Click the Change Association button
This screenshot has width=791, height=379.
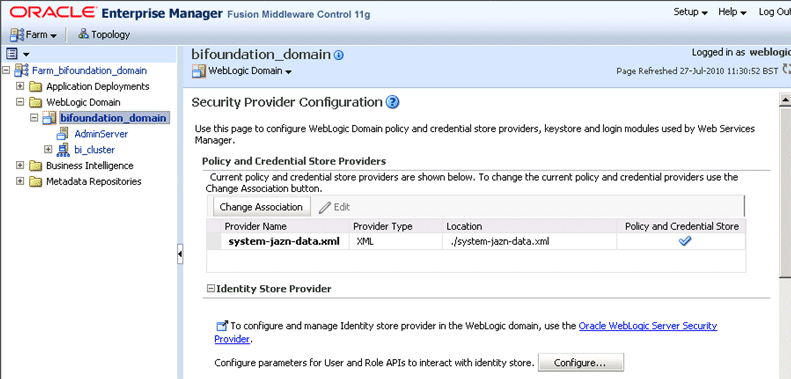pos(261,207)
